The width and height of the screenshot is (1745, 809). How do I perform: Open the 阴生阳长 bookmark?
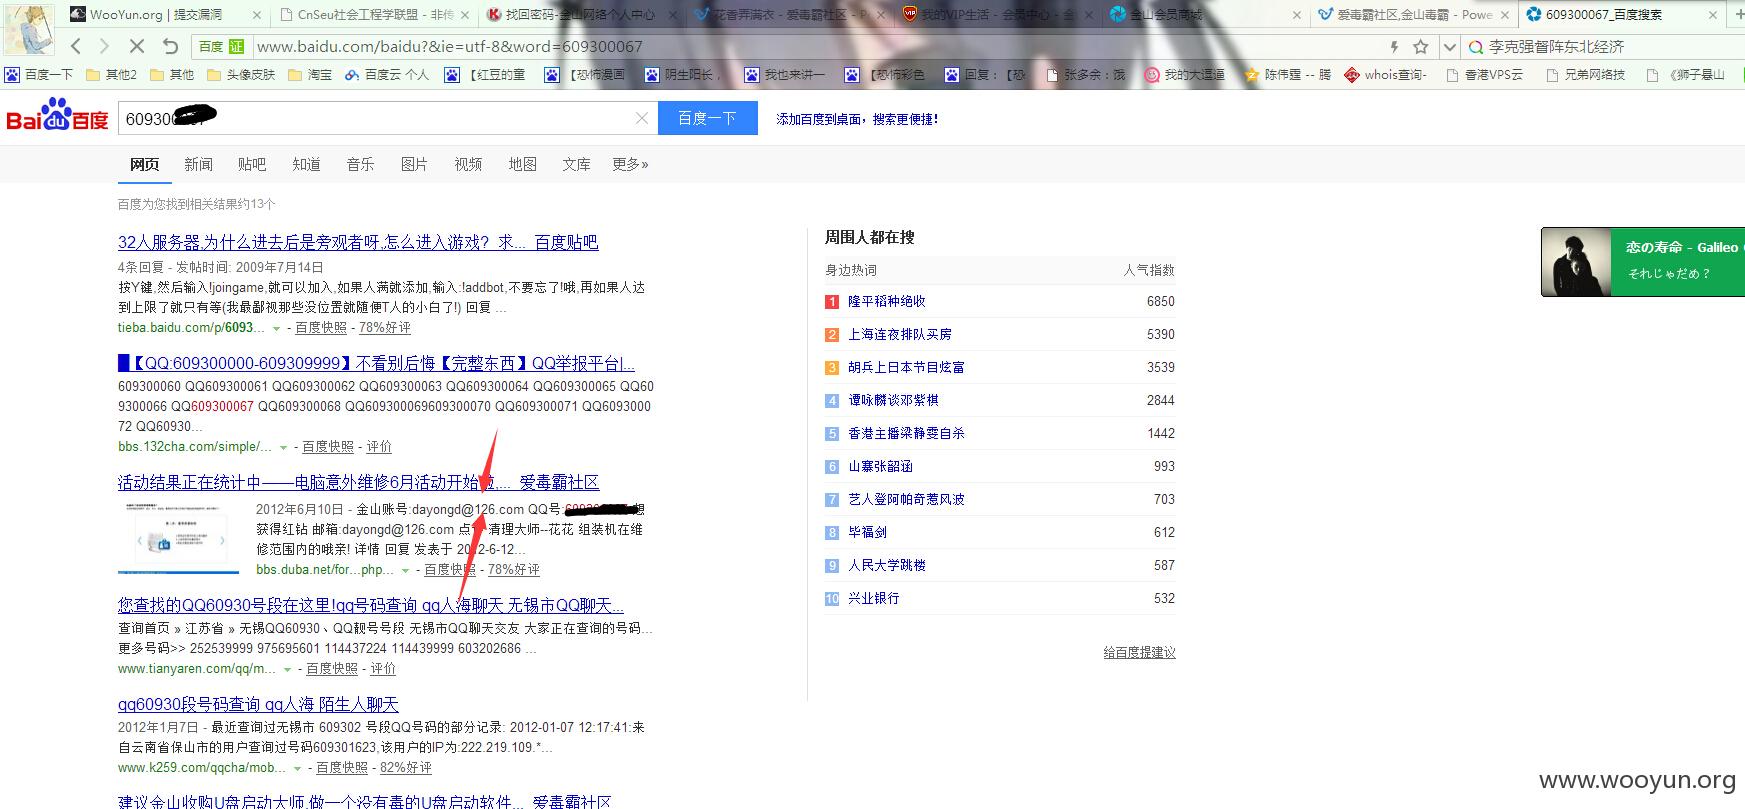(x=683, y=75)
